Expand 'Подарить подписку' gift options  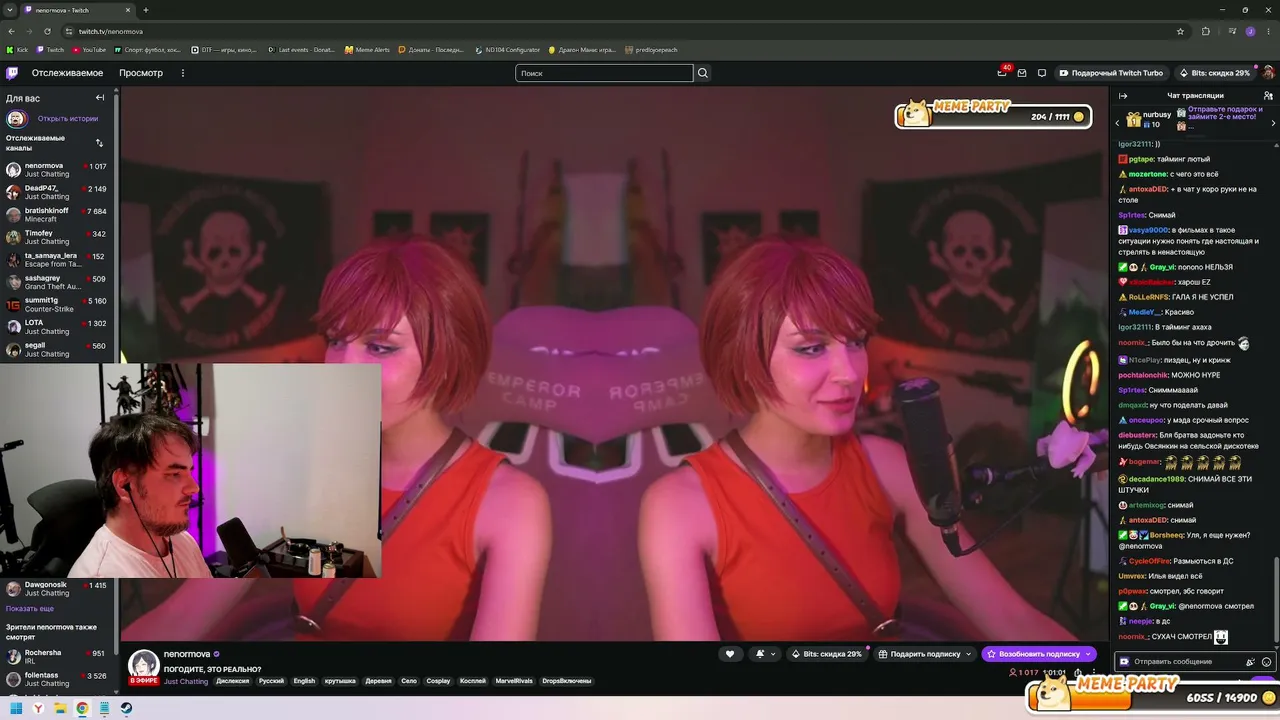[968, 654]
